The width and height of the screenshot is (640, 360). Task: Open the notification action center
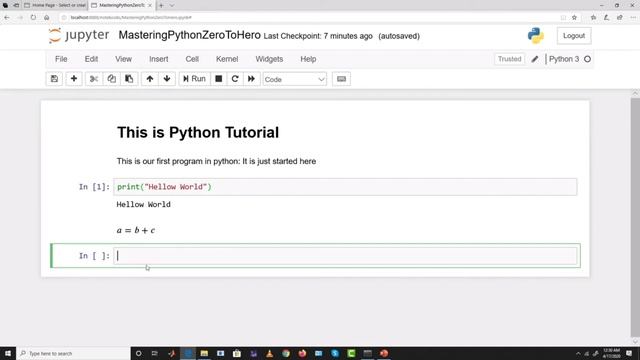click(629, 353)
